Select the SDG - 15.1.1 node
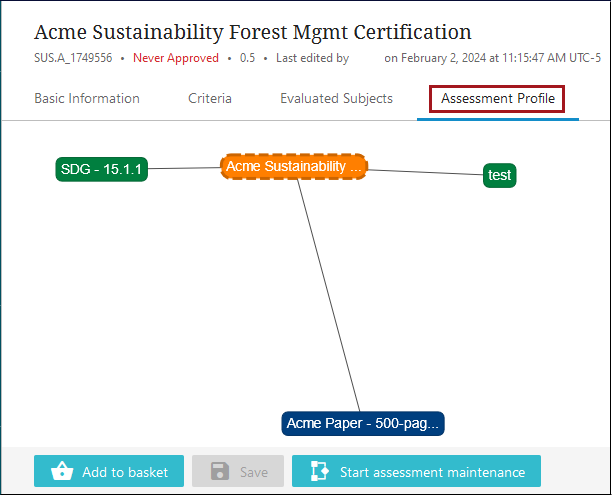The width and height of the screenshot is (612, 496). tap(102, 170)
